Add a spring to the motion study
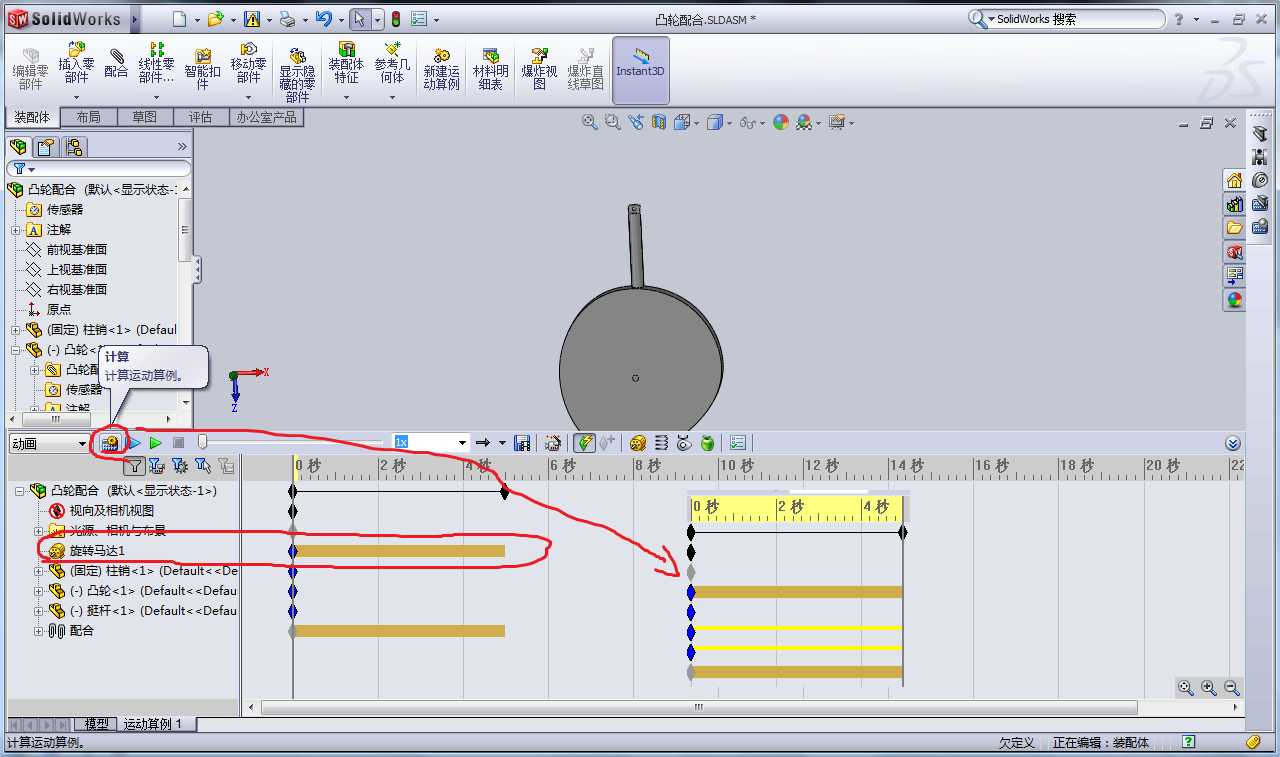The width and height of the screenshot is (1280, 757). coord(661,442)
